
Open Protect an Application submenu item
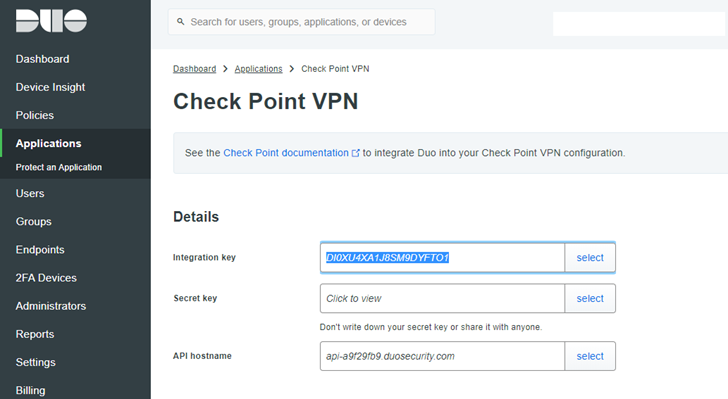click(x=58, y=167)
